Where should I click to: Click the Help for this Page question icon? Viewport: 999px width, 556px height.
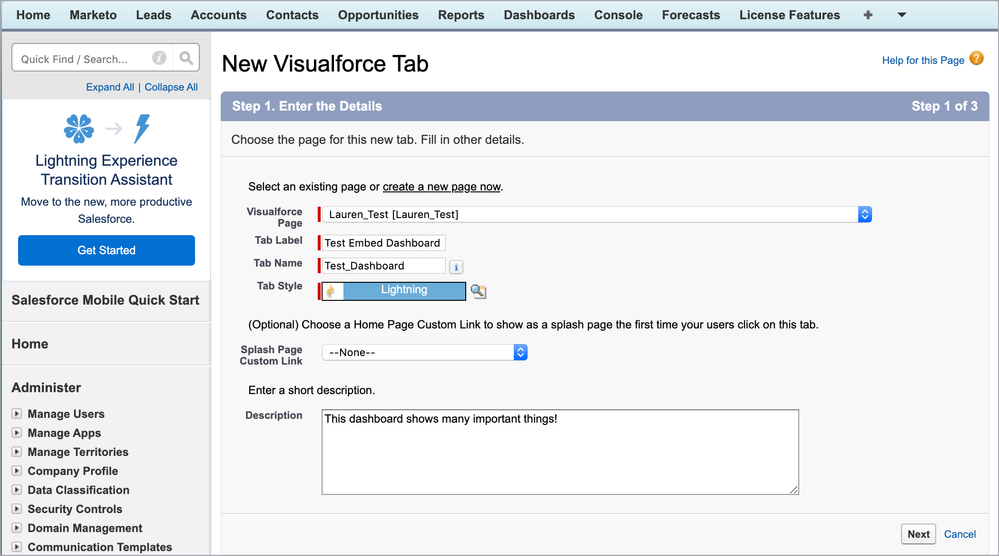977,59
